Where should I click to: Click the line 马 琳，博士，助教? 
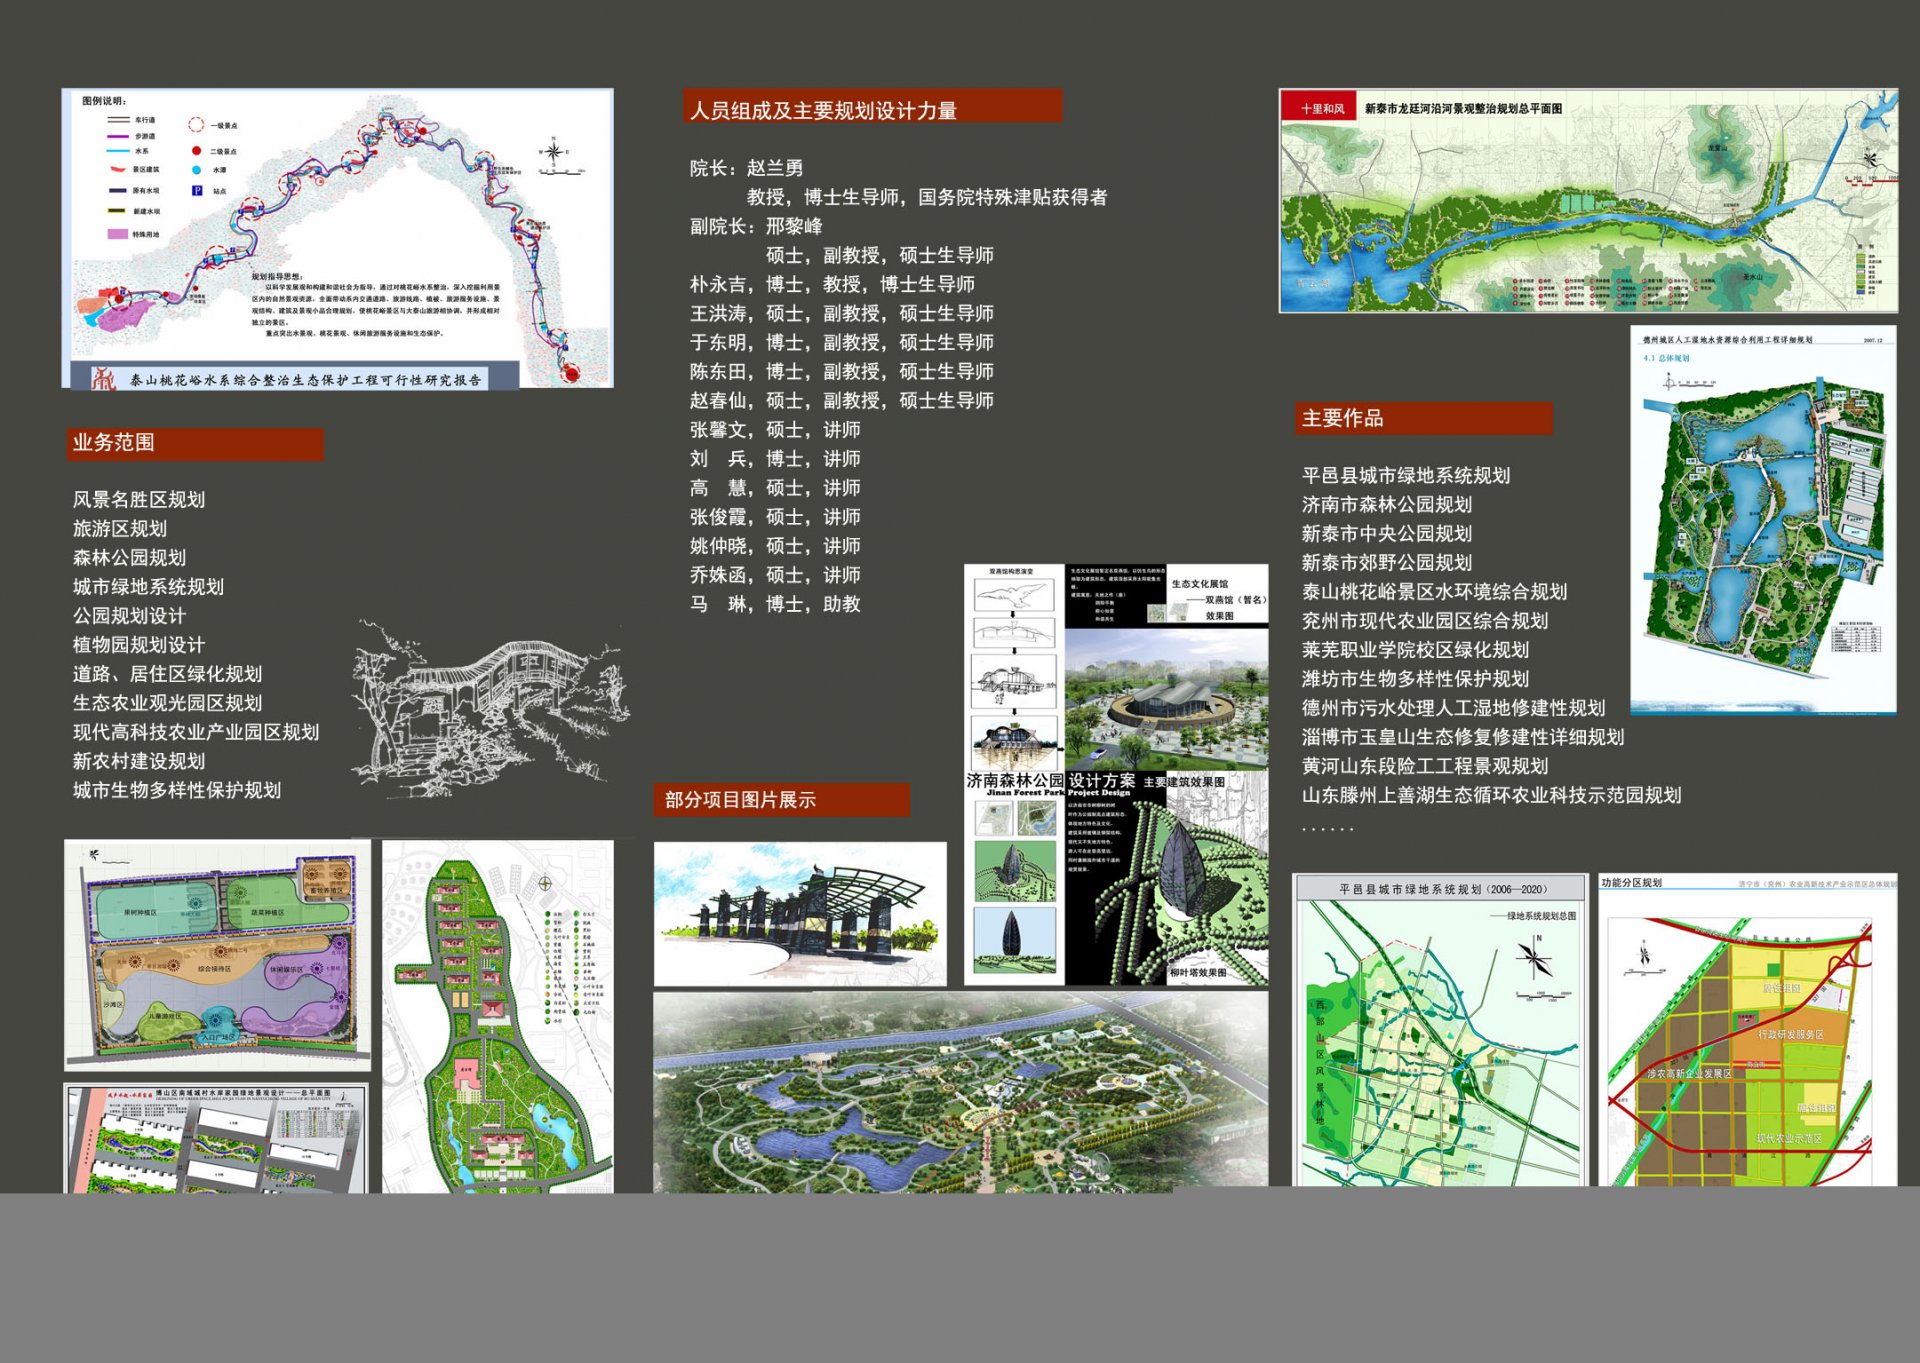pos(775,603)
